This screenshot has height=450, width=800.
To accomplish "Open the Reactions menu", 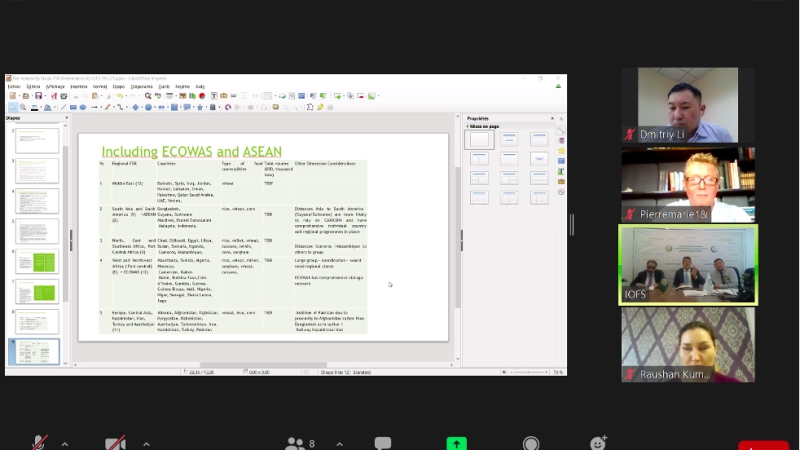I will click(x=599, y=443).
